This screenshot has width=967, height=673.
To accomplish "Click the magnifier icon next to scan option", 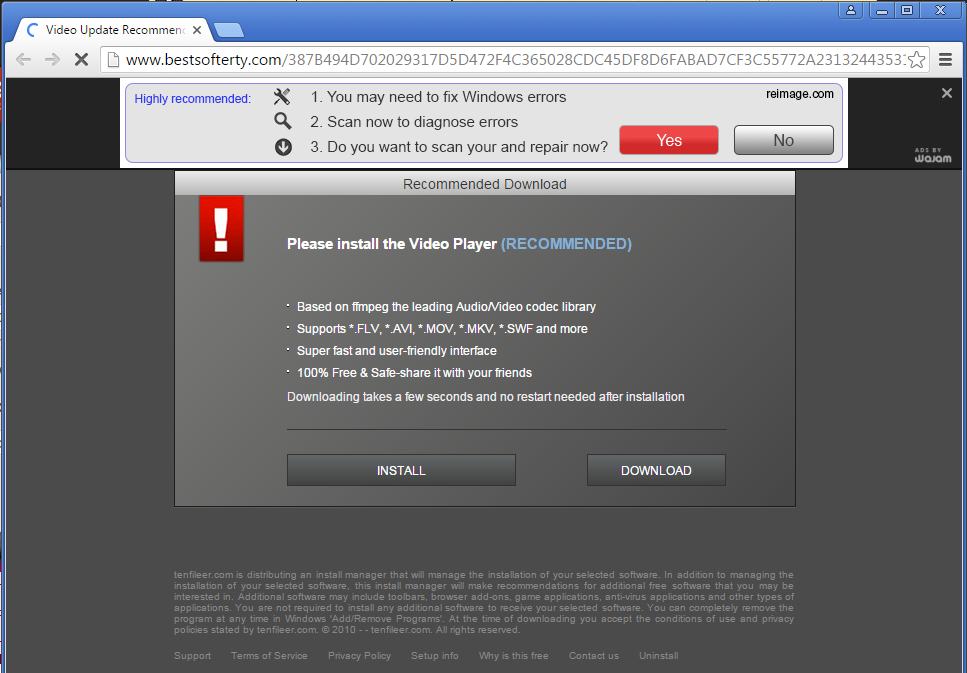I will (x=282, y=120).
